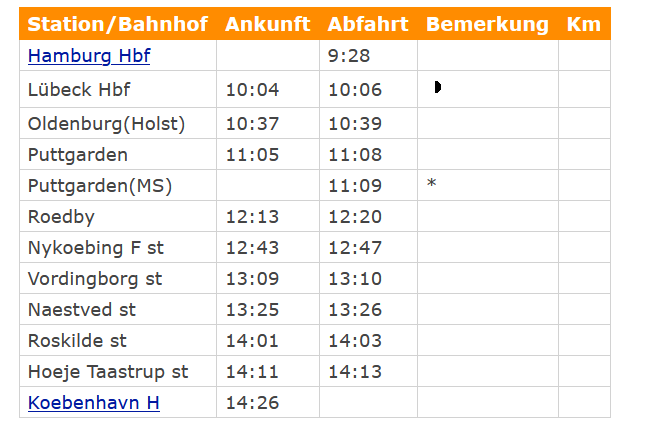
Task: Click the Bemerkung column header
Action: (487, 24)
